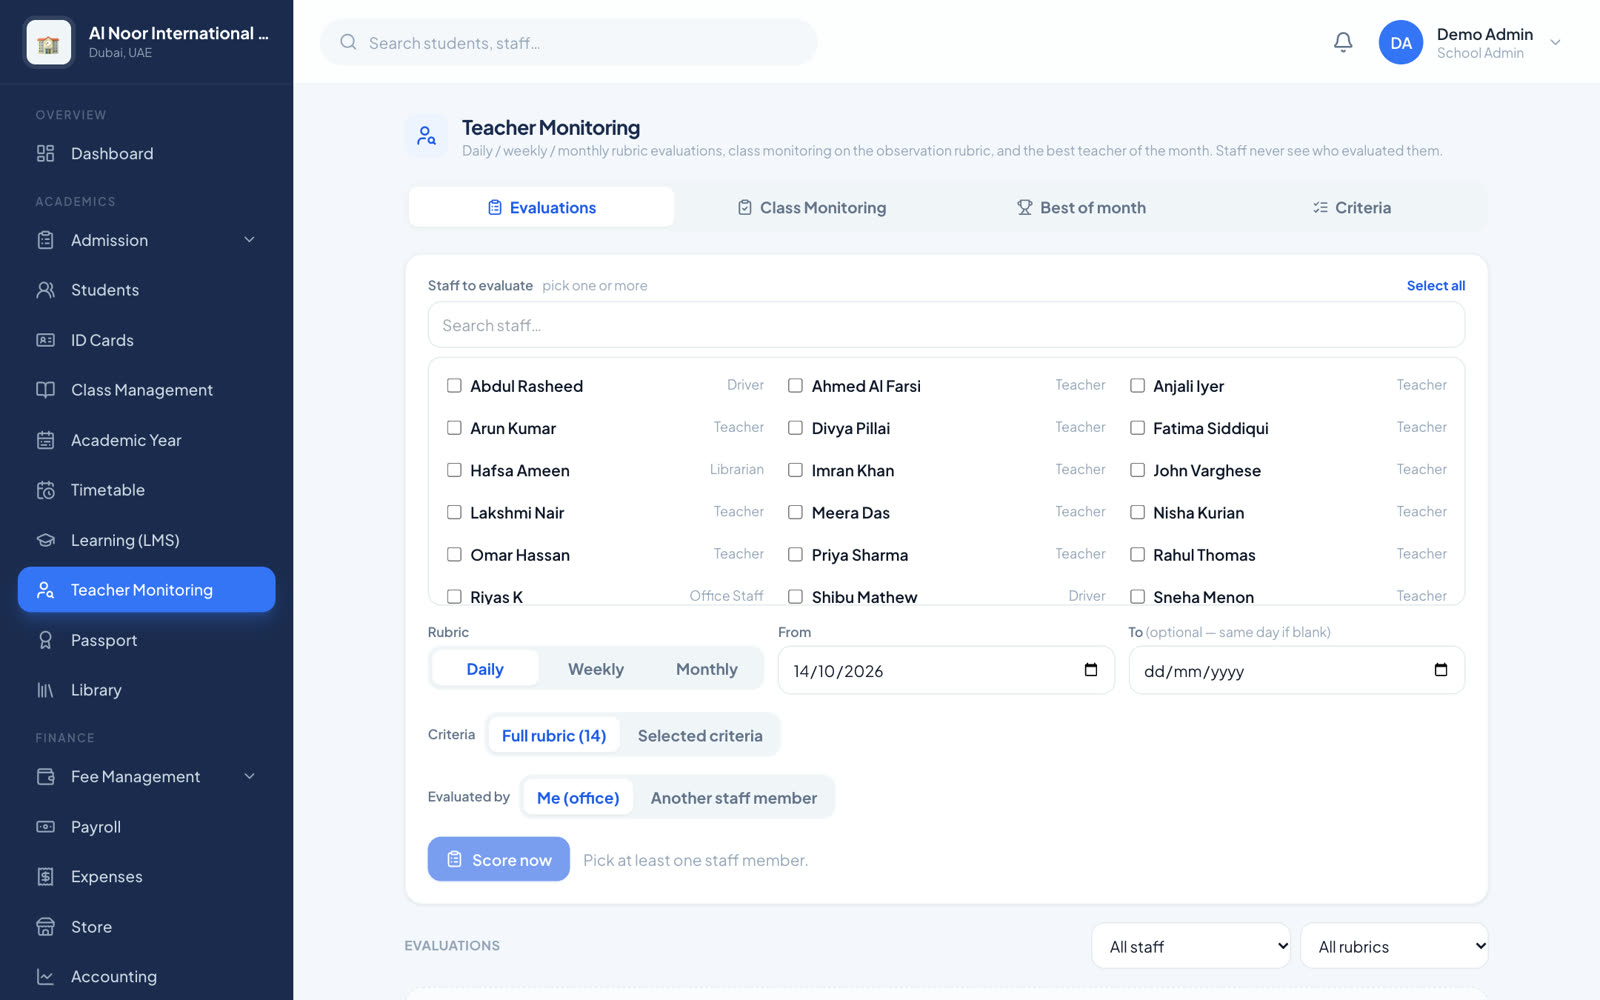Focus the To date input field
The height and width of the screenshot is (1000, 1600).
coord(1296,670)
